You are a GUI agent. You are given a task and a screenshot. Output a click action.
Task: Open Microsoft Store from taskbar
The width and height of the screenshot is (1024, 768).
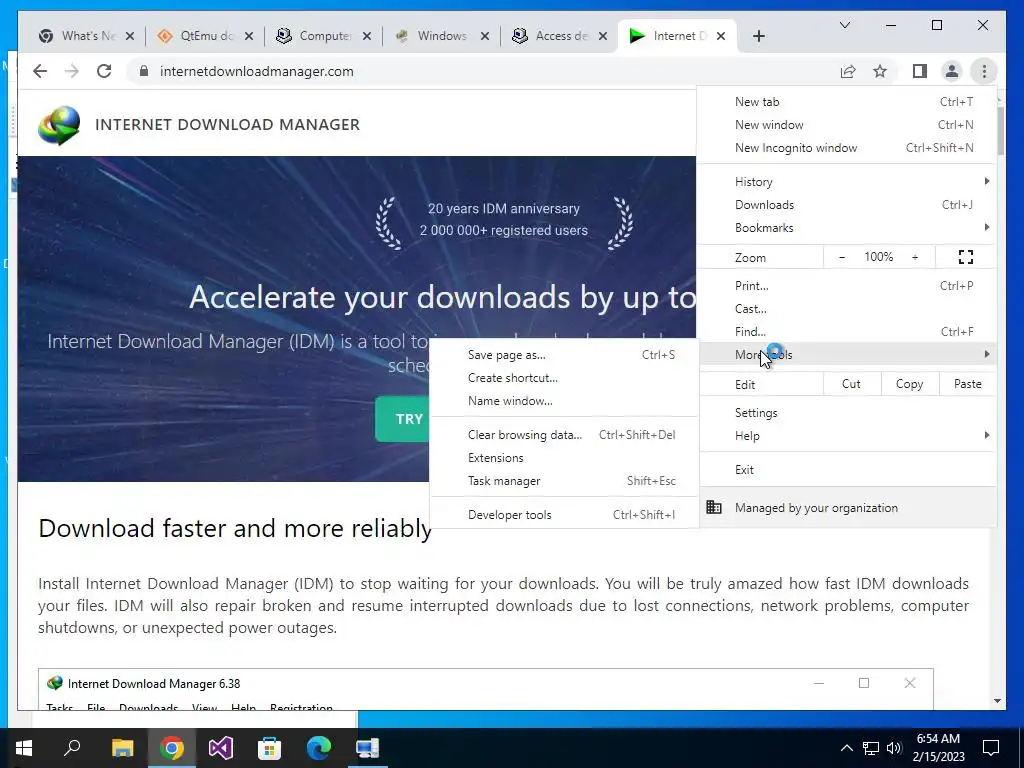tap(270, 748)
